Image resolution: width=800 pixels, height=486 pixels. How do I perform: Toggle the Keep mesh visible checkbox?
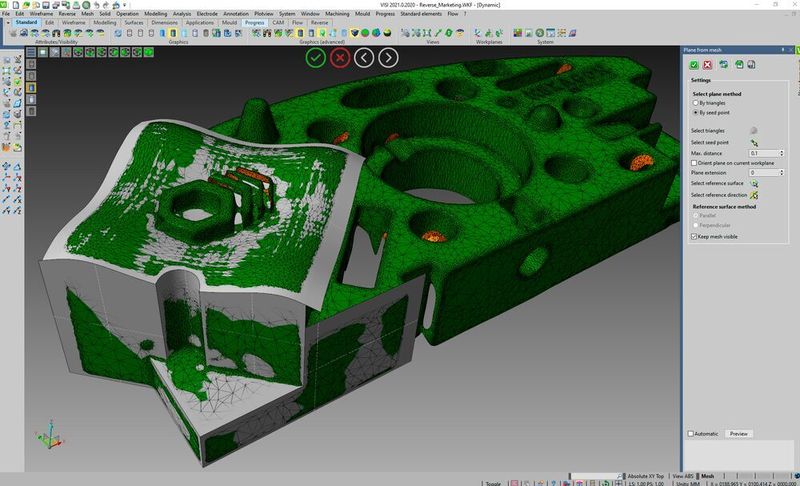coord(694,237)
